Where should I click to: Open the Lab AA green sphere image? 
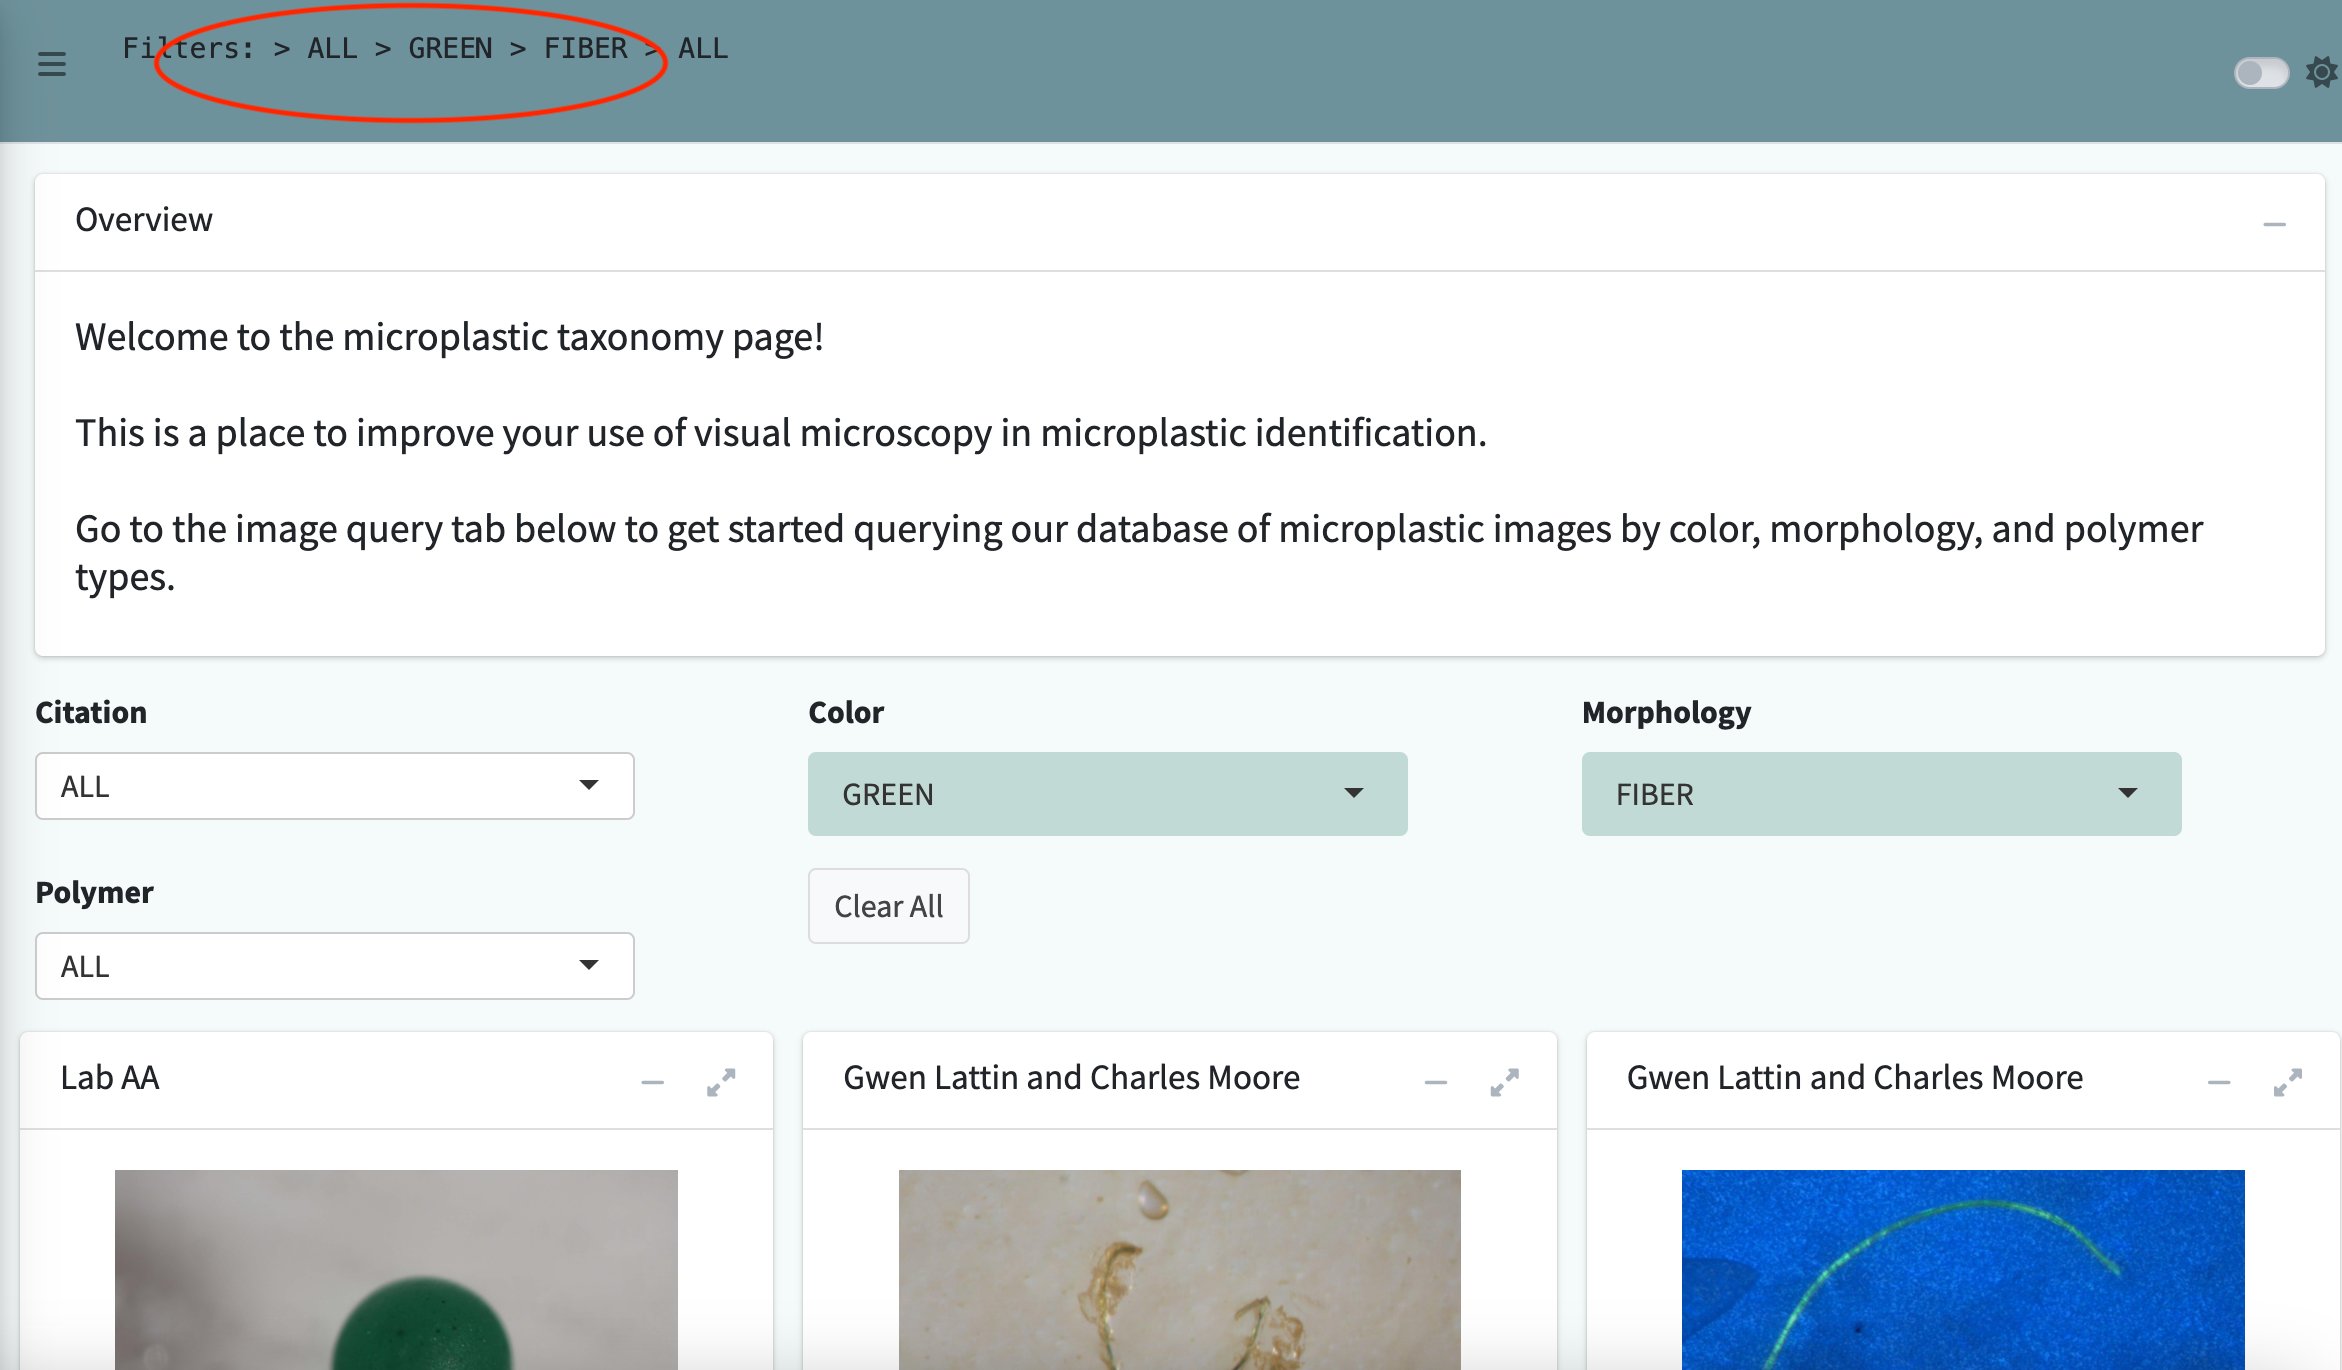pos(396,1270)
